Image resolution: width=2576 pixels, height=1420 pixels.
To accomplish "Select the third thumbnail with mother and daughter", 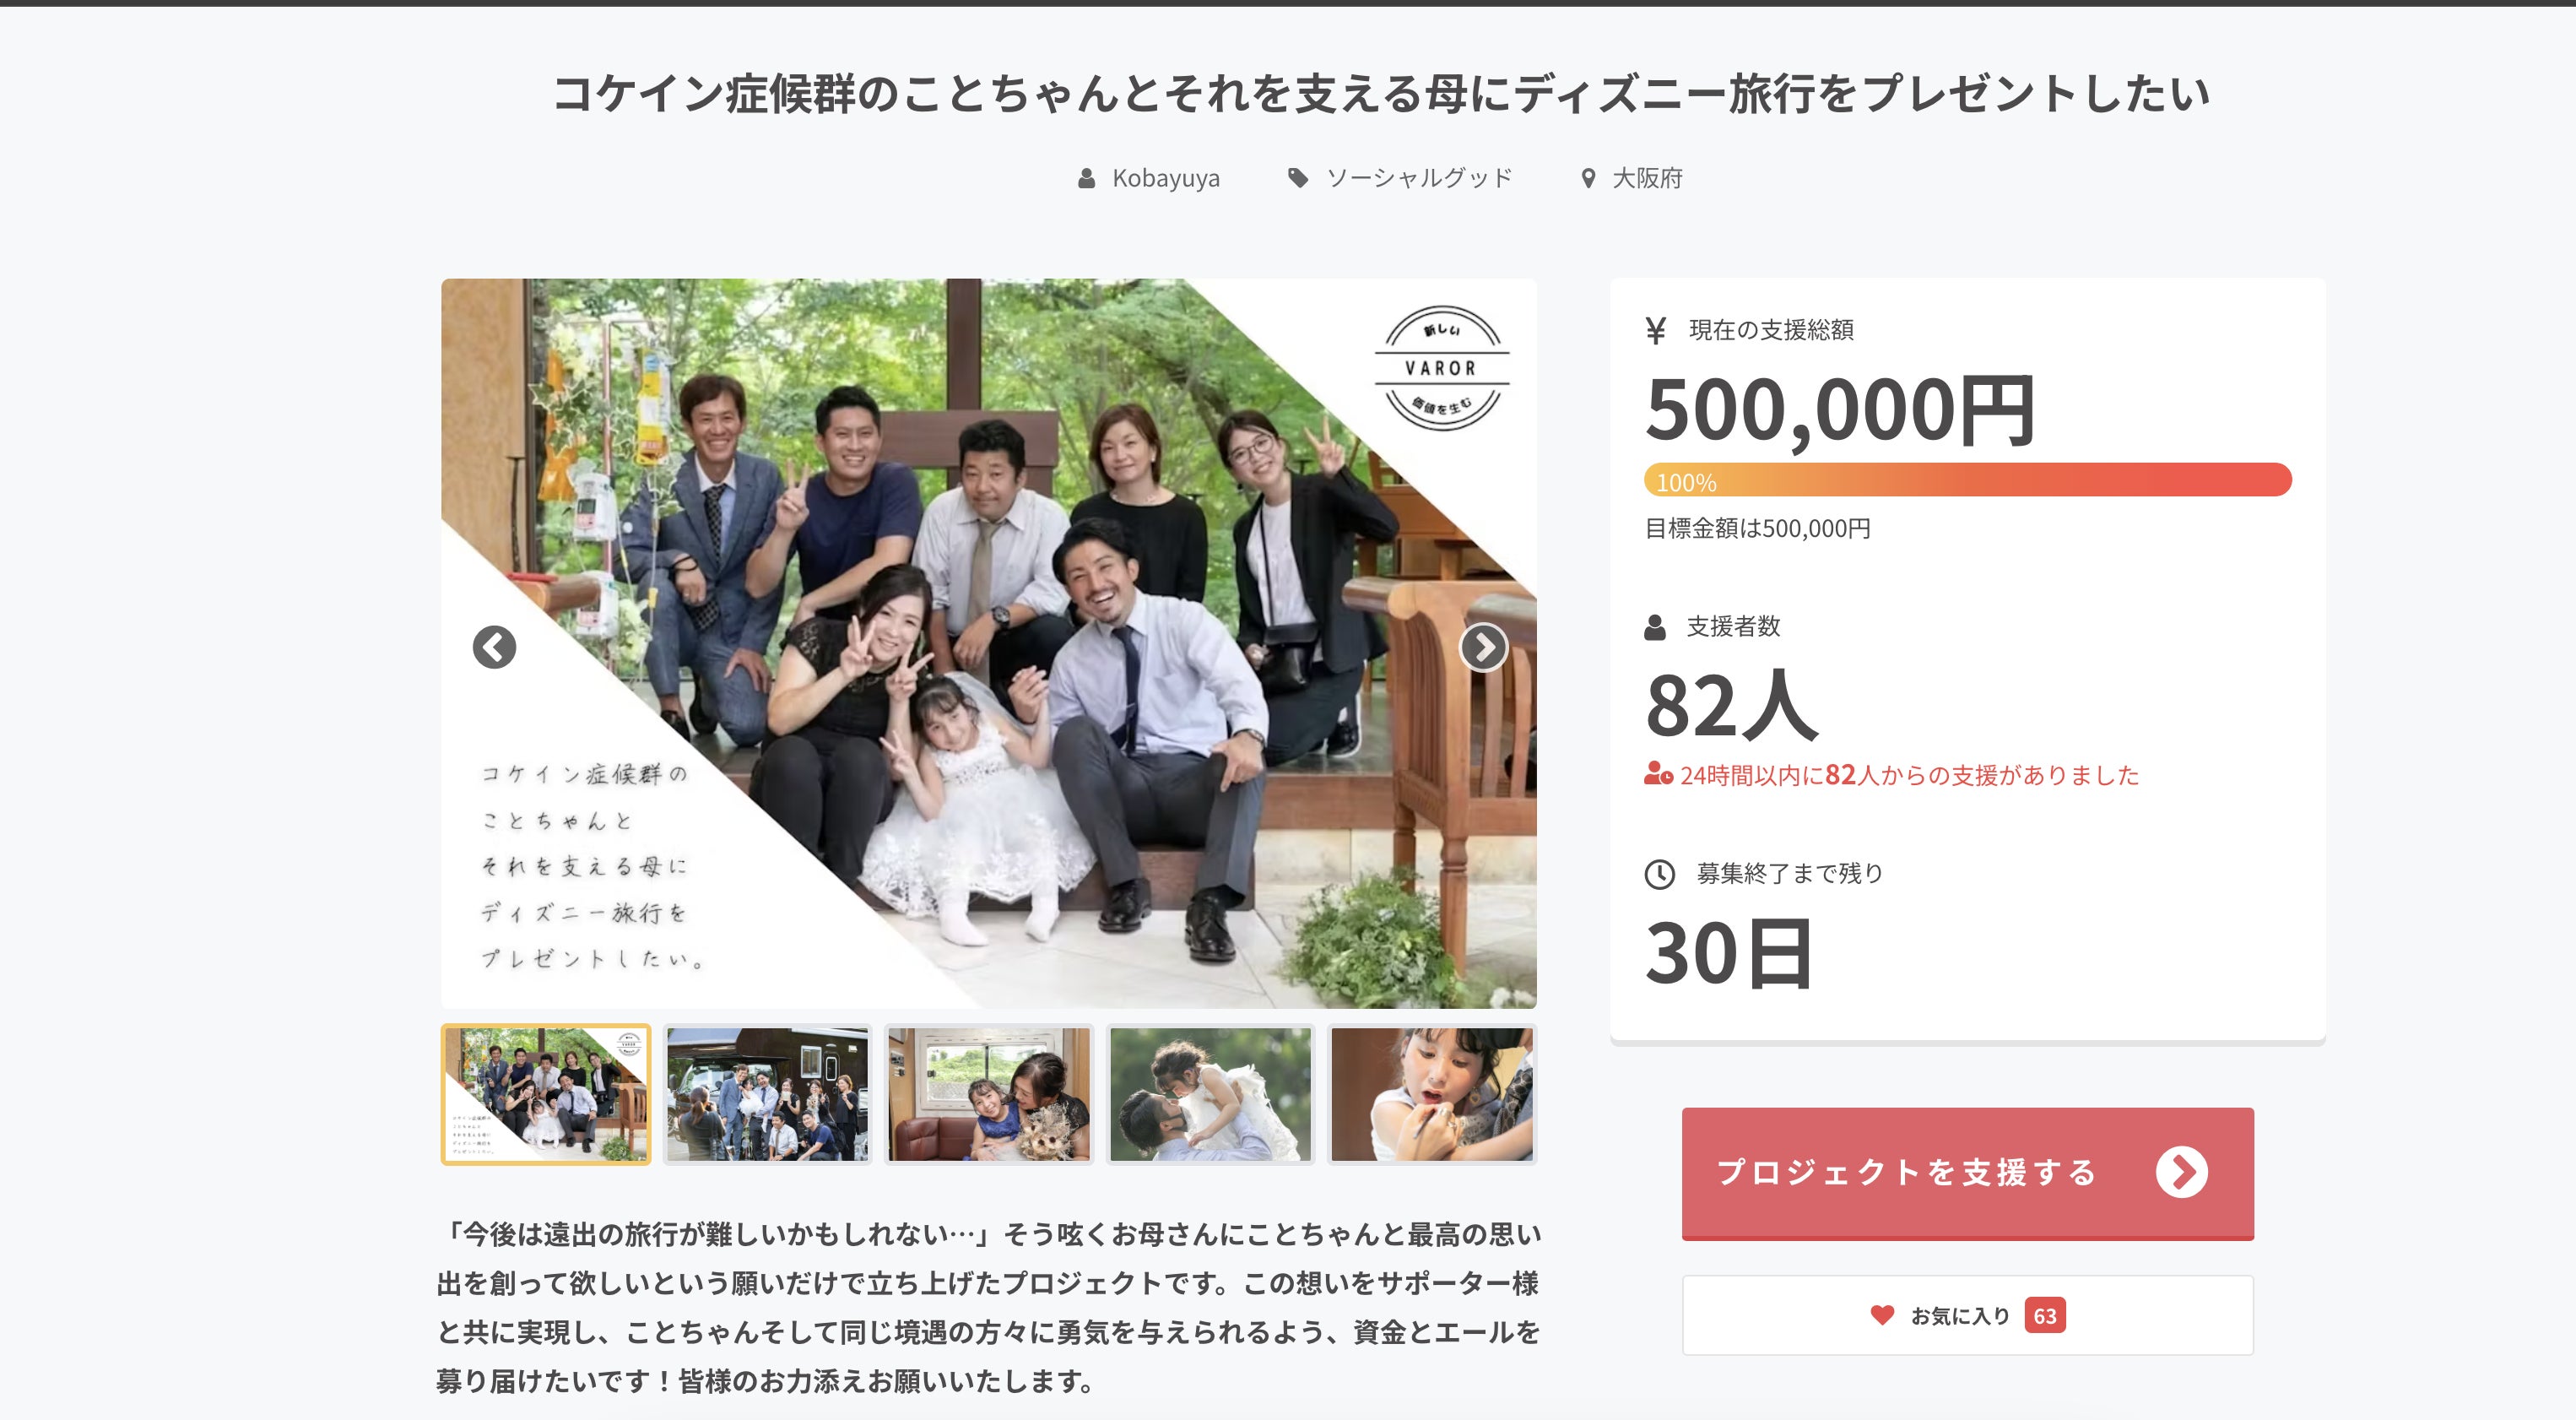I will pyautogui.click(x=989, y=1094).
